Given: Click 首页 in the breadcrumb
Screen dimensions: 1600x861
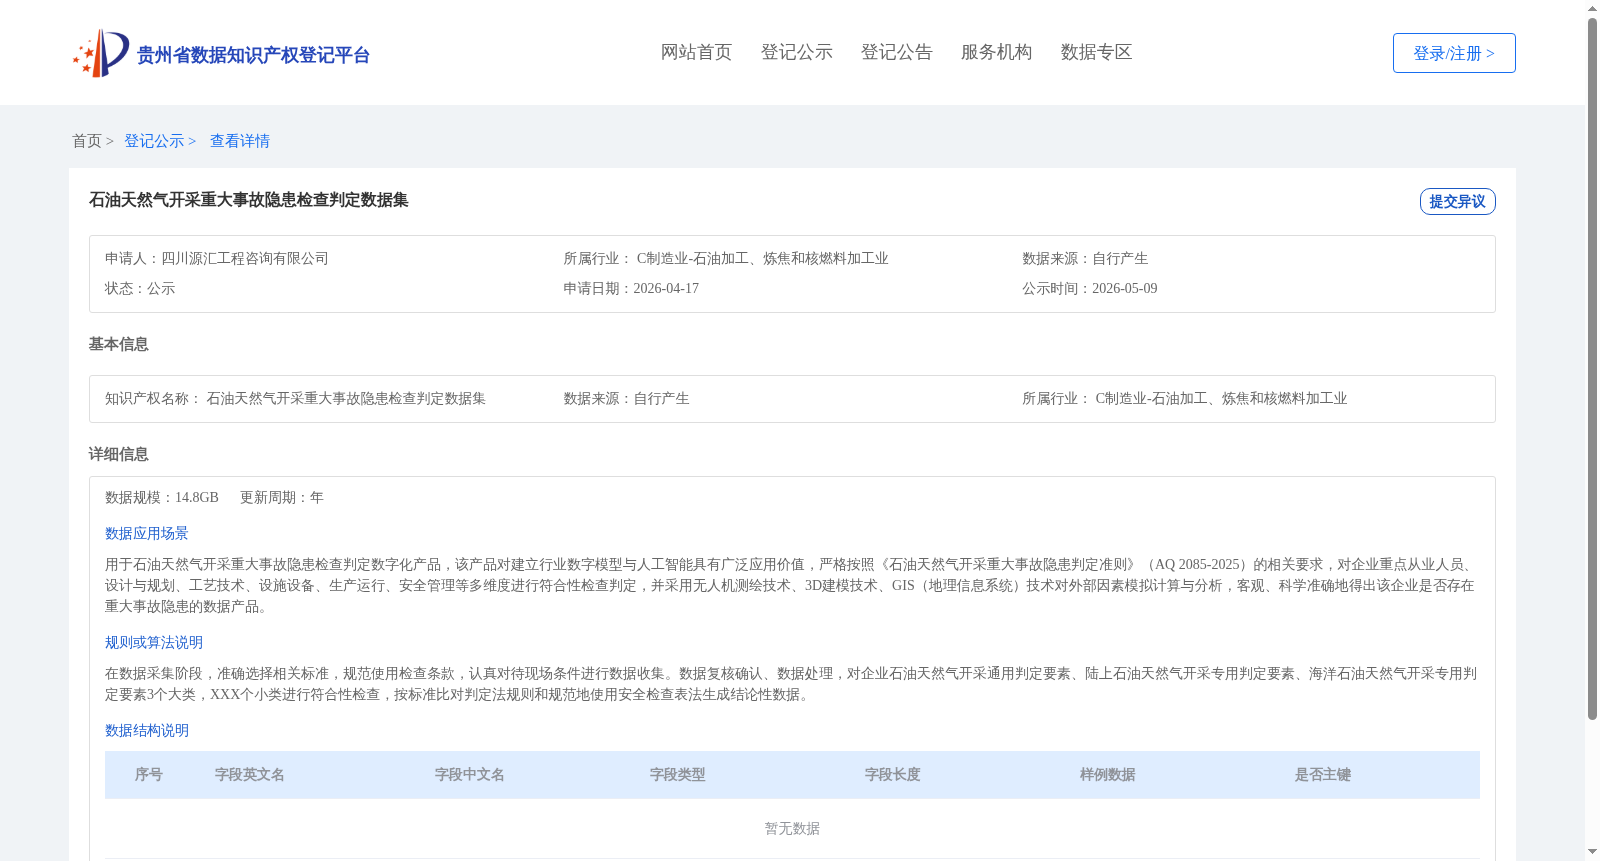Looking at the screenshot, I should (x=87, y=141).
